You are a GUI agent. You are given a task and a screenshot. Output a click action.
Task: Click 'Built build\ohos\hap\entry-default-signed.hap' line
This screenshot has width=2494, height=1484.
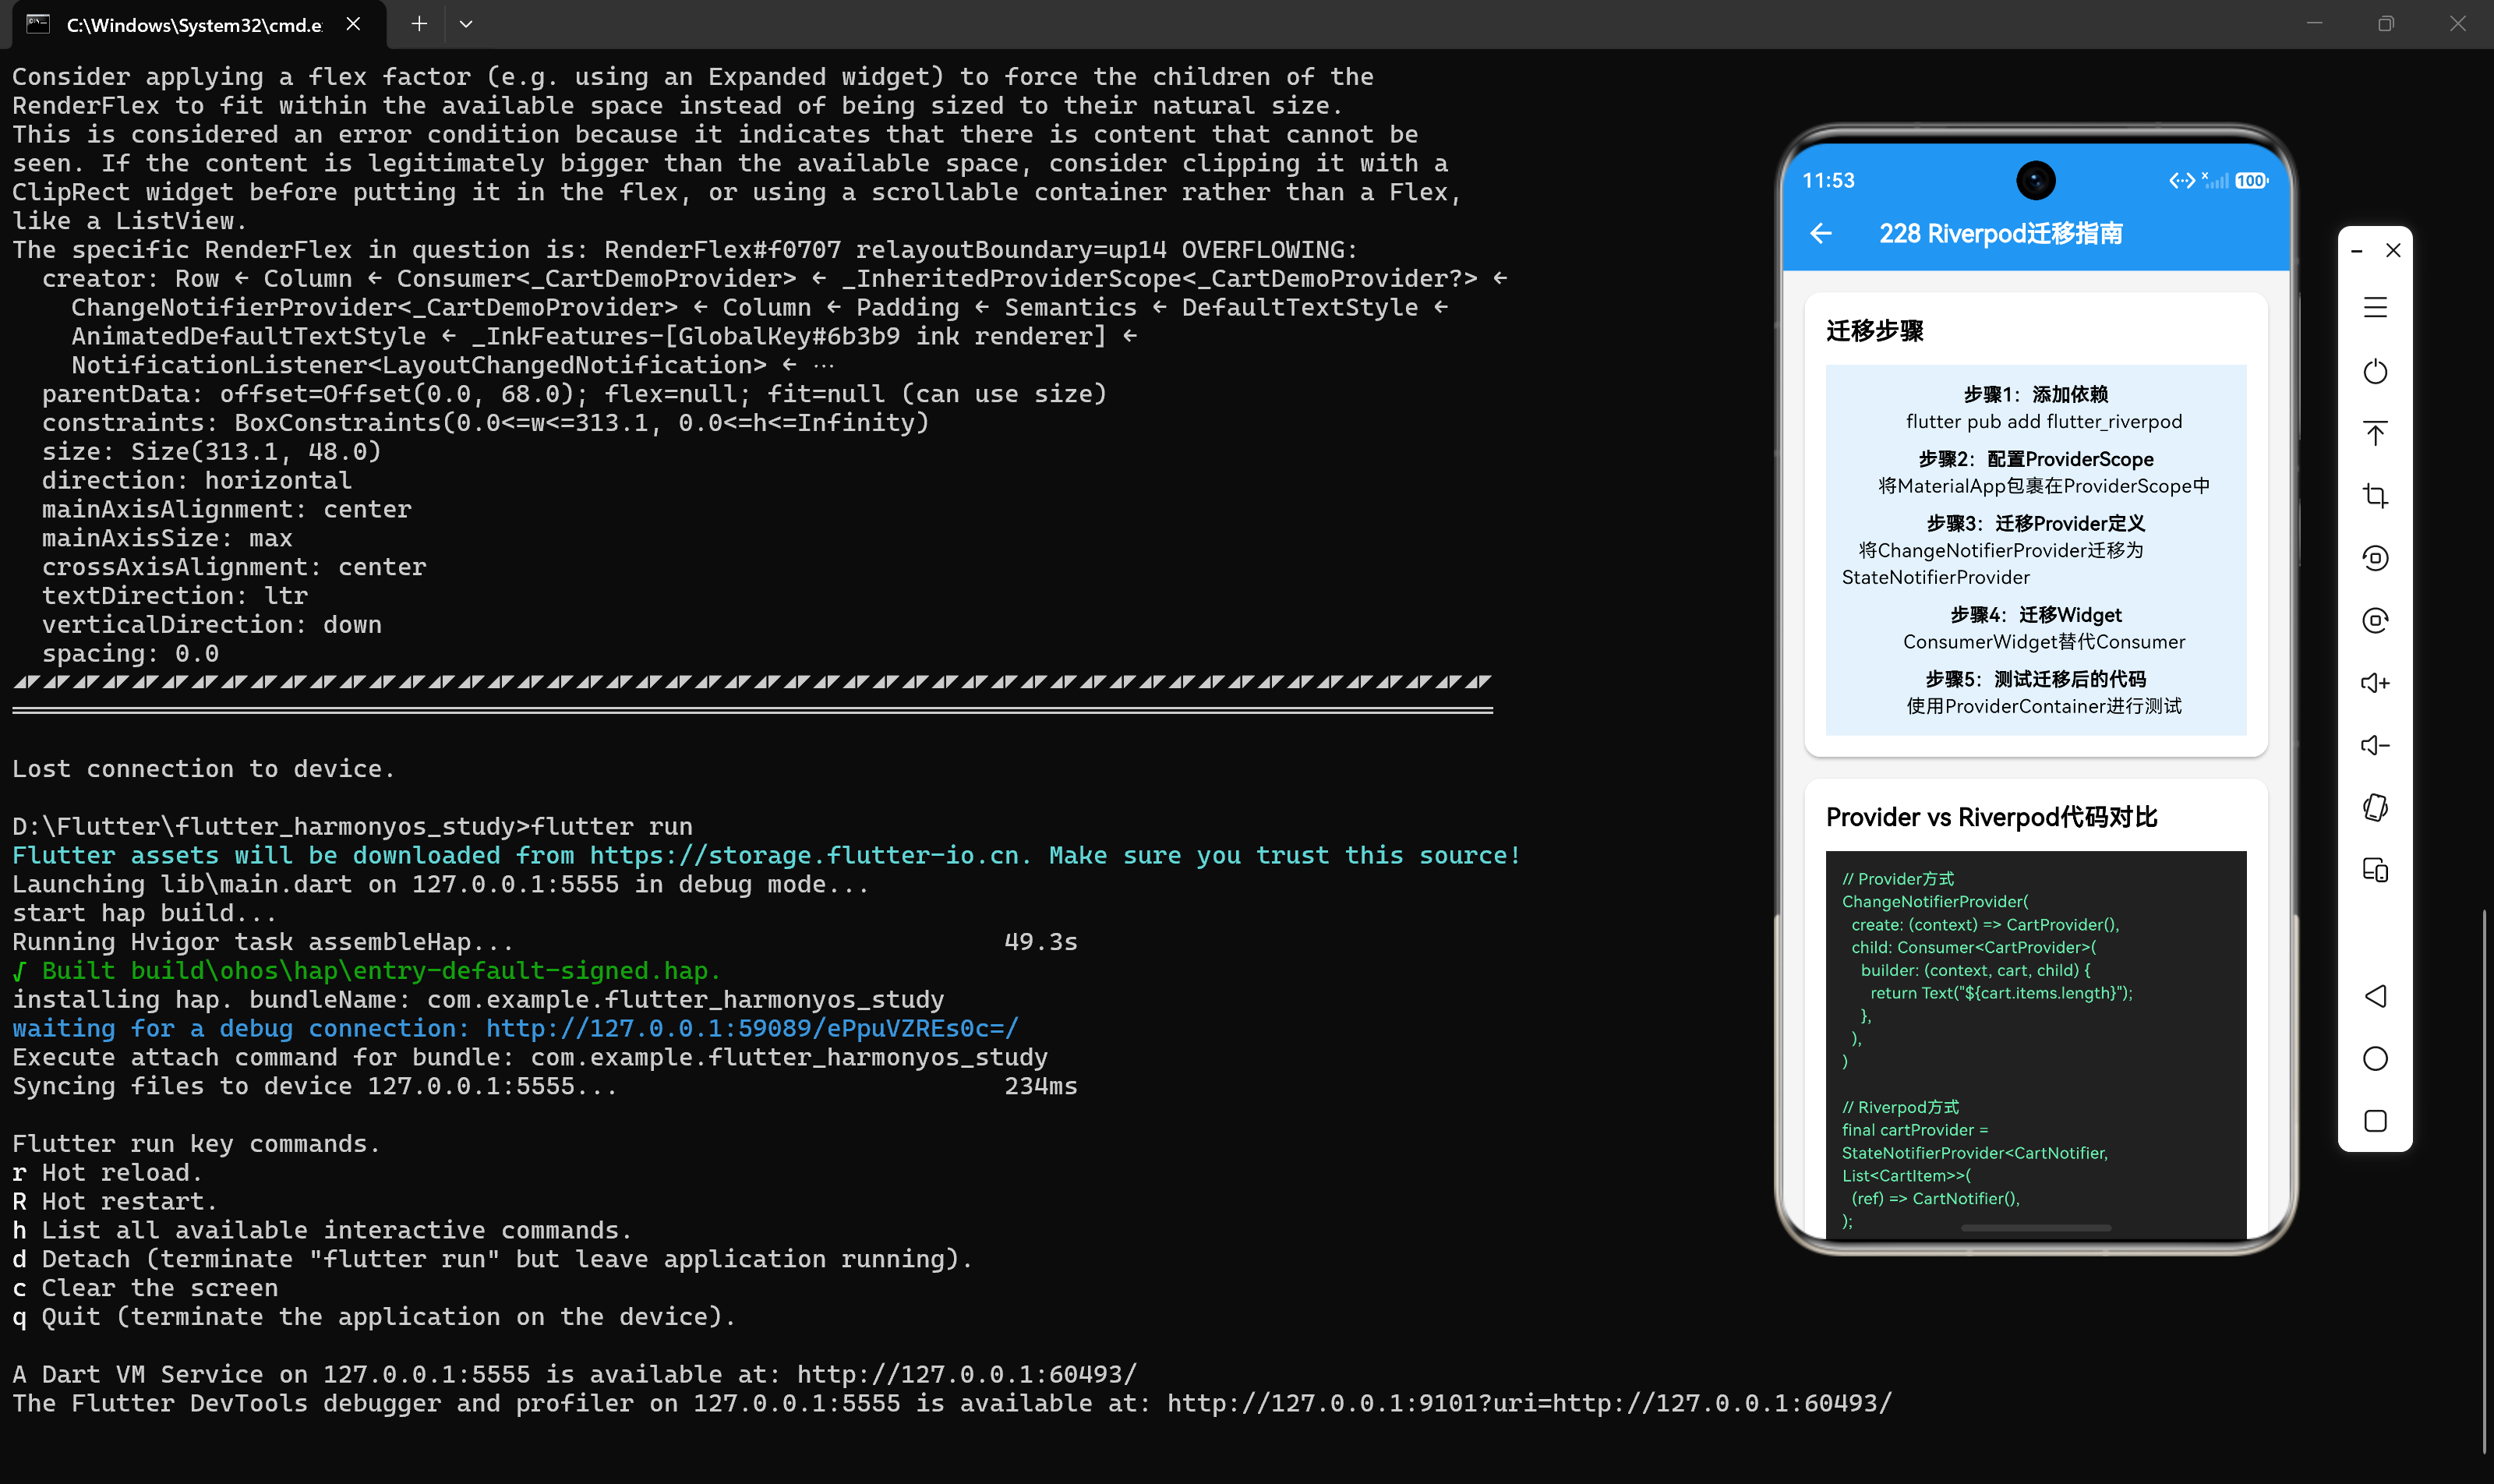367,971
